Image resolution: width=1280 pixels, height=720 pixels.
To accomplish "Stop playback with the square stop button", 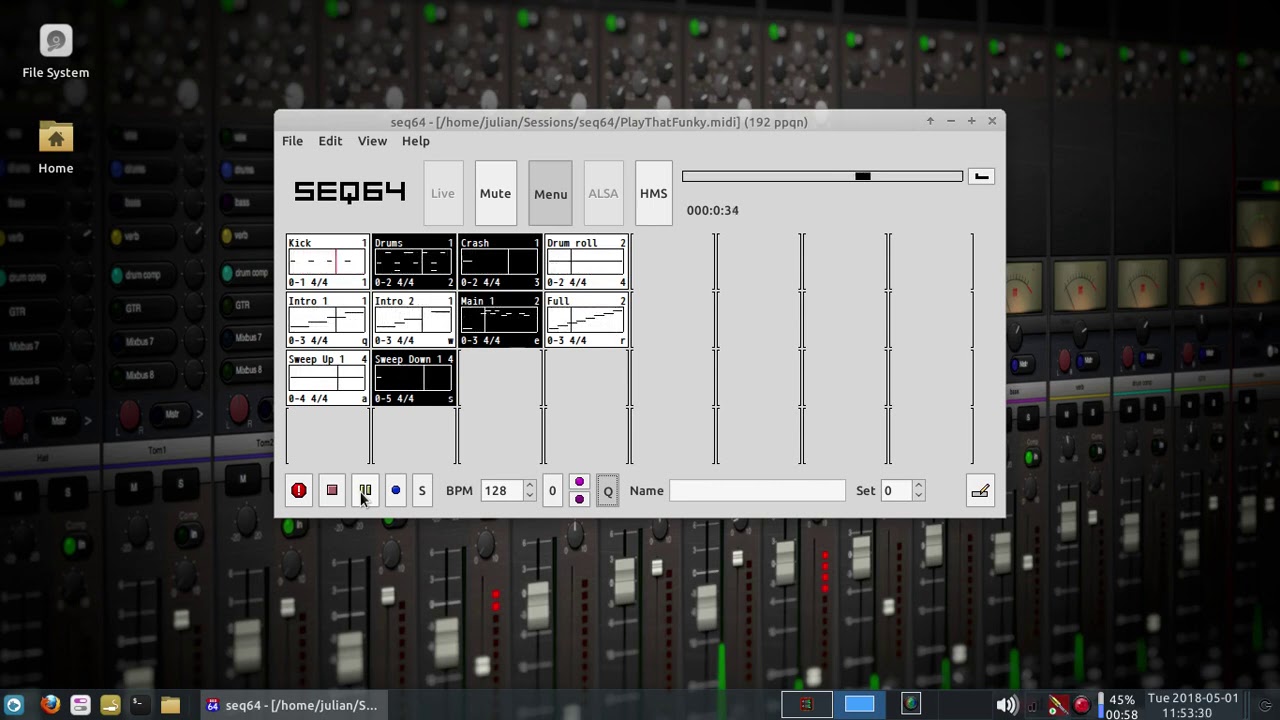I will pyautogui.click(x=332, y=490).
